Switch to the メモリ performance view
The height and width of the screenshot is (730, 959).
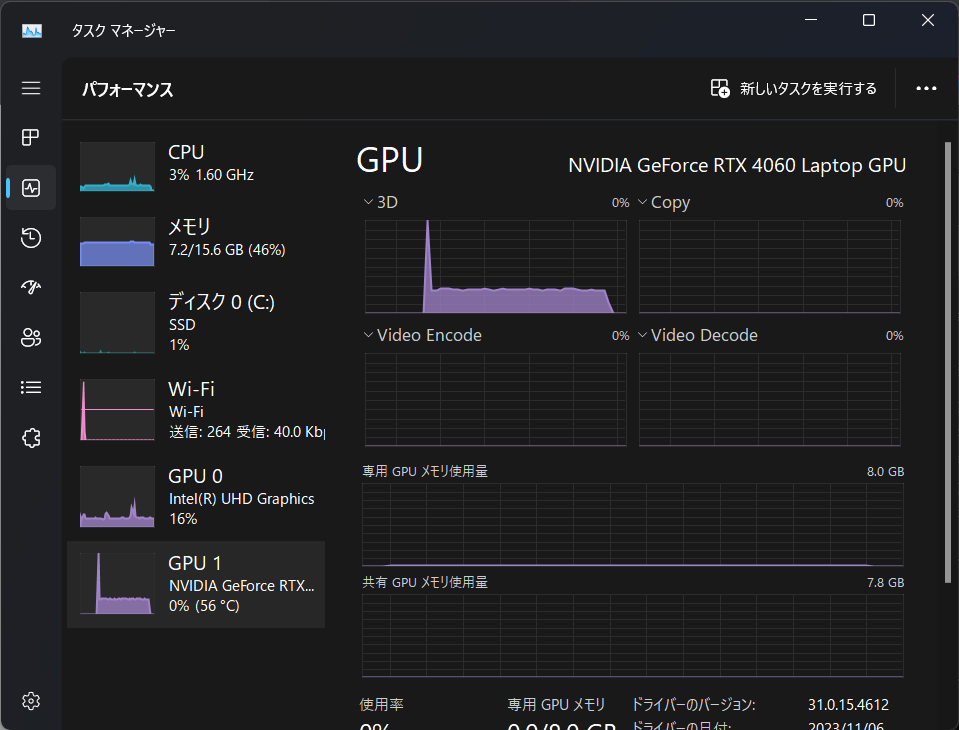(x=195, y=240)
